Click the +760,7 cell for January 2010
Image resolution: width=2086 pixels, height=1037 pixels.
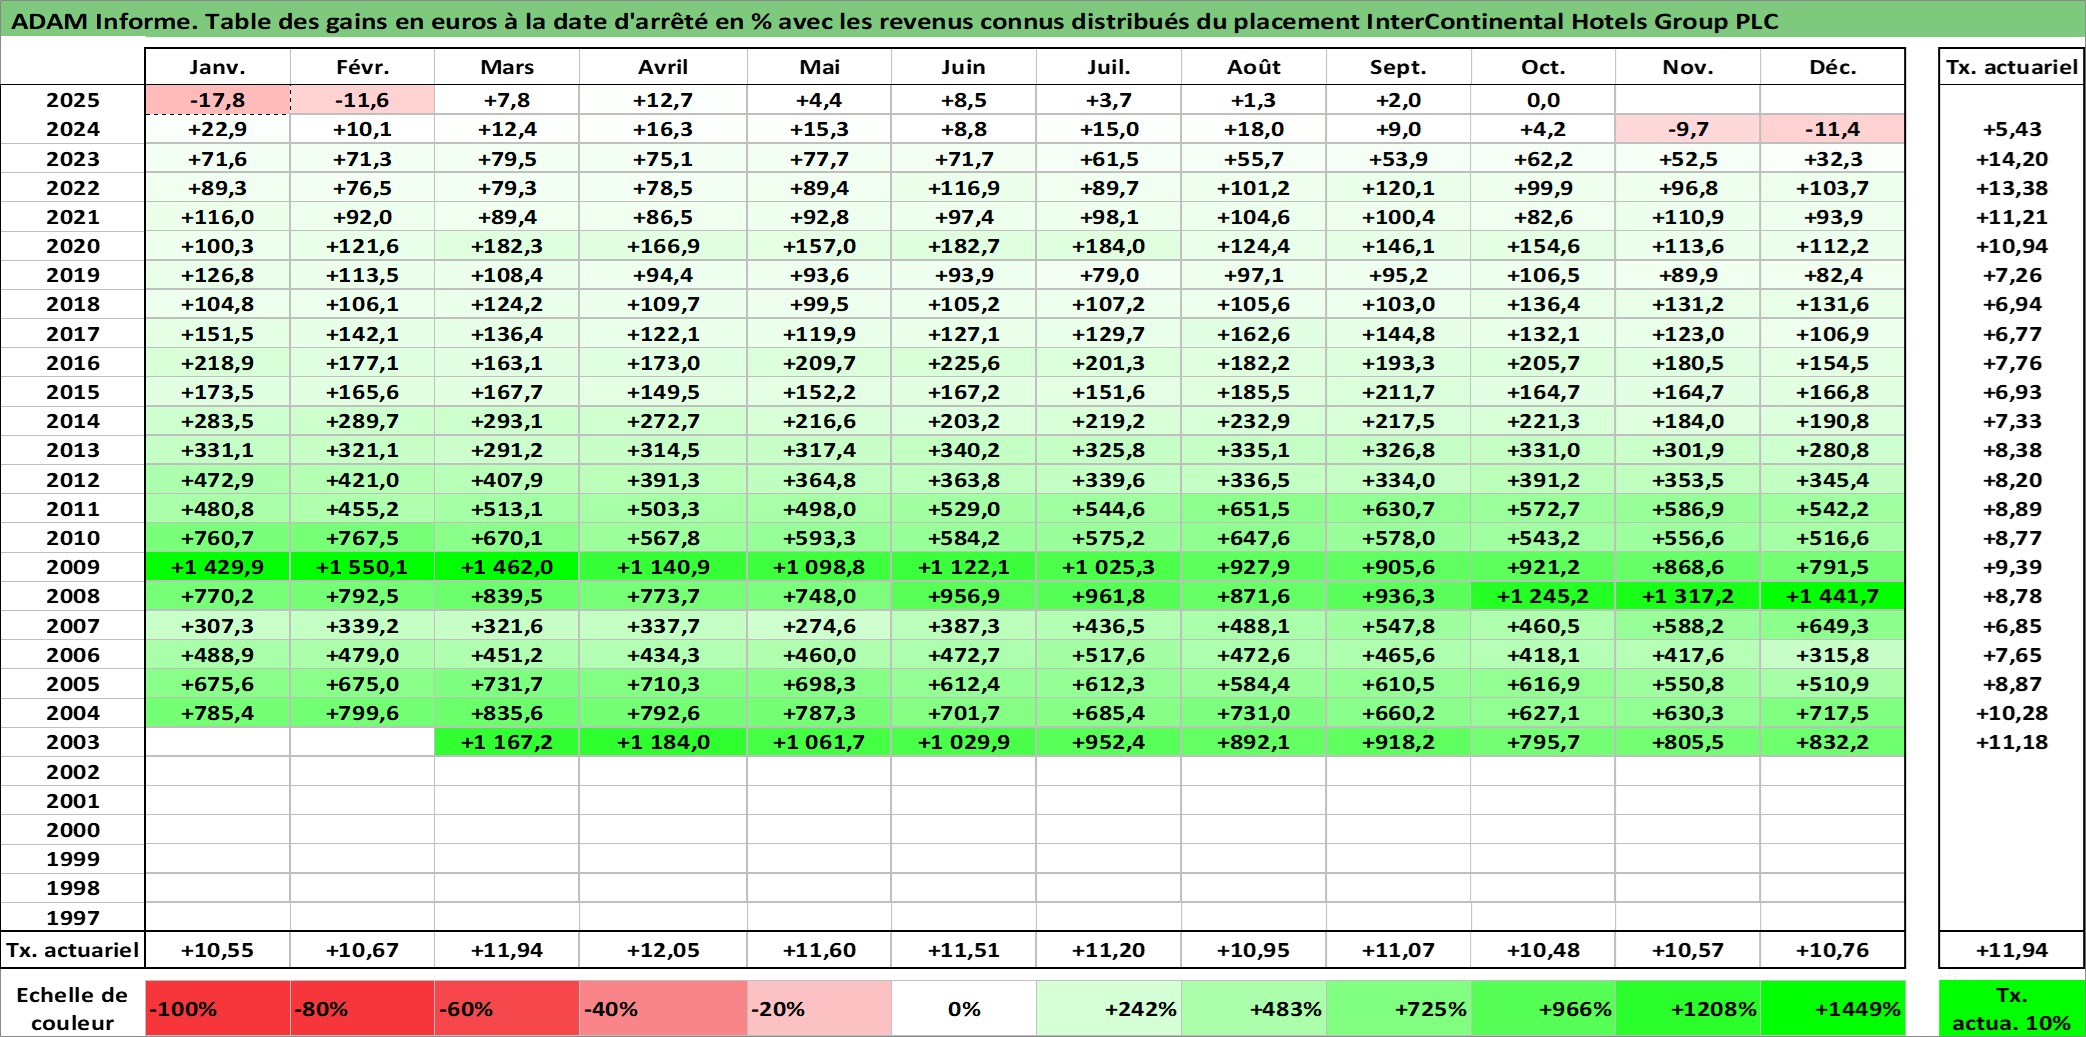tap(218, 538)
